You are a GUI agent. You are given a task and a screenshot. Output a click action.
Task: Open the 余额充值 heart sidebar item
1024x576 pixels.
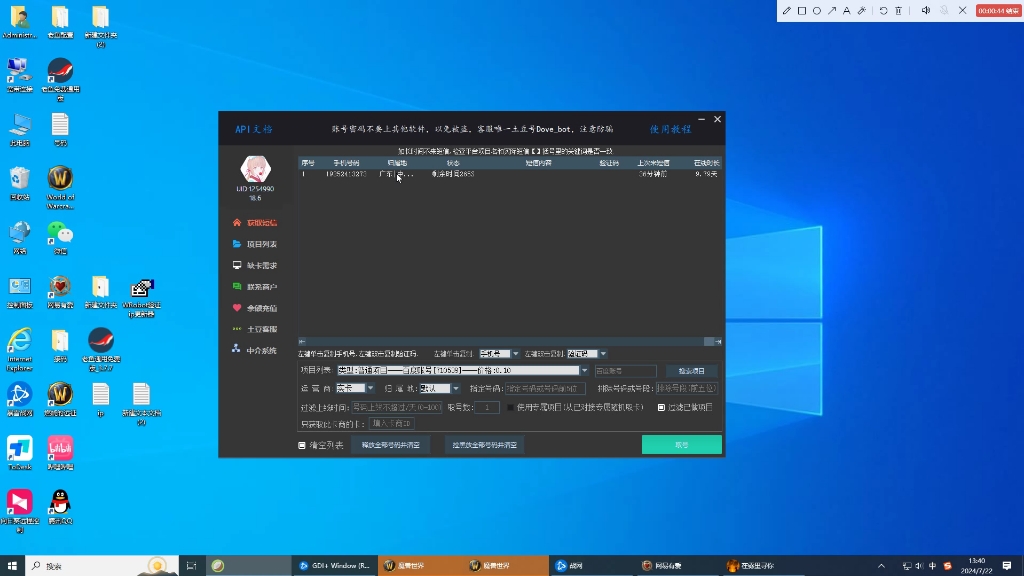[255, 308]
